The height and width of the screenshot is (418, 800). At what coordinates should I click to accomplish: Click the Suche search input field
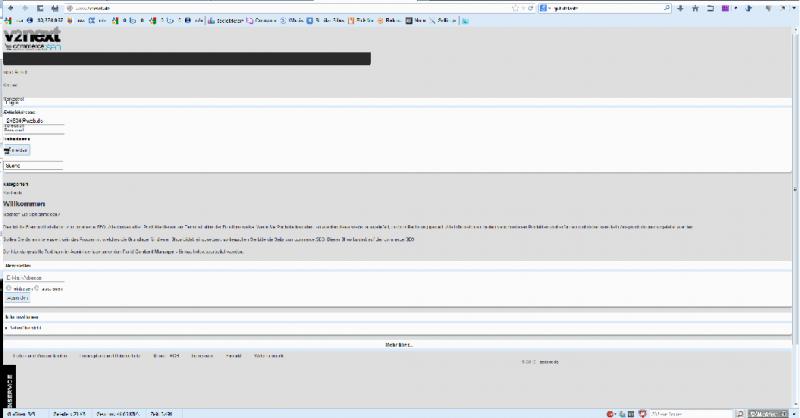[x=33, y=165]
